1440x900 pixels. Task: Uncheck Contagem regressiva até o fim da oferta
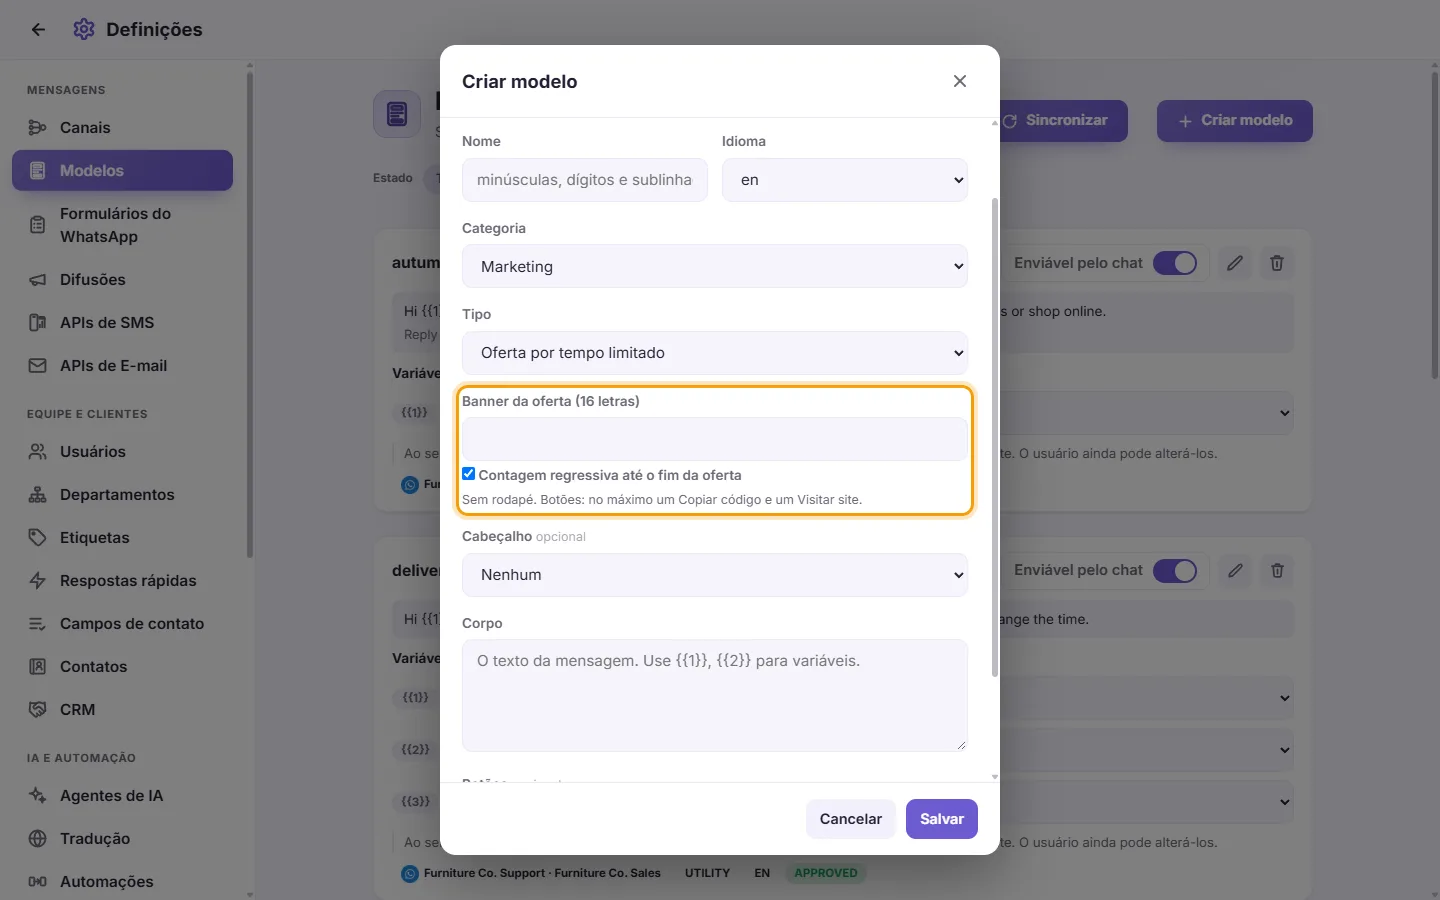468,474
